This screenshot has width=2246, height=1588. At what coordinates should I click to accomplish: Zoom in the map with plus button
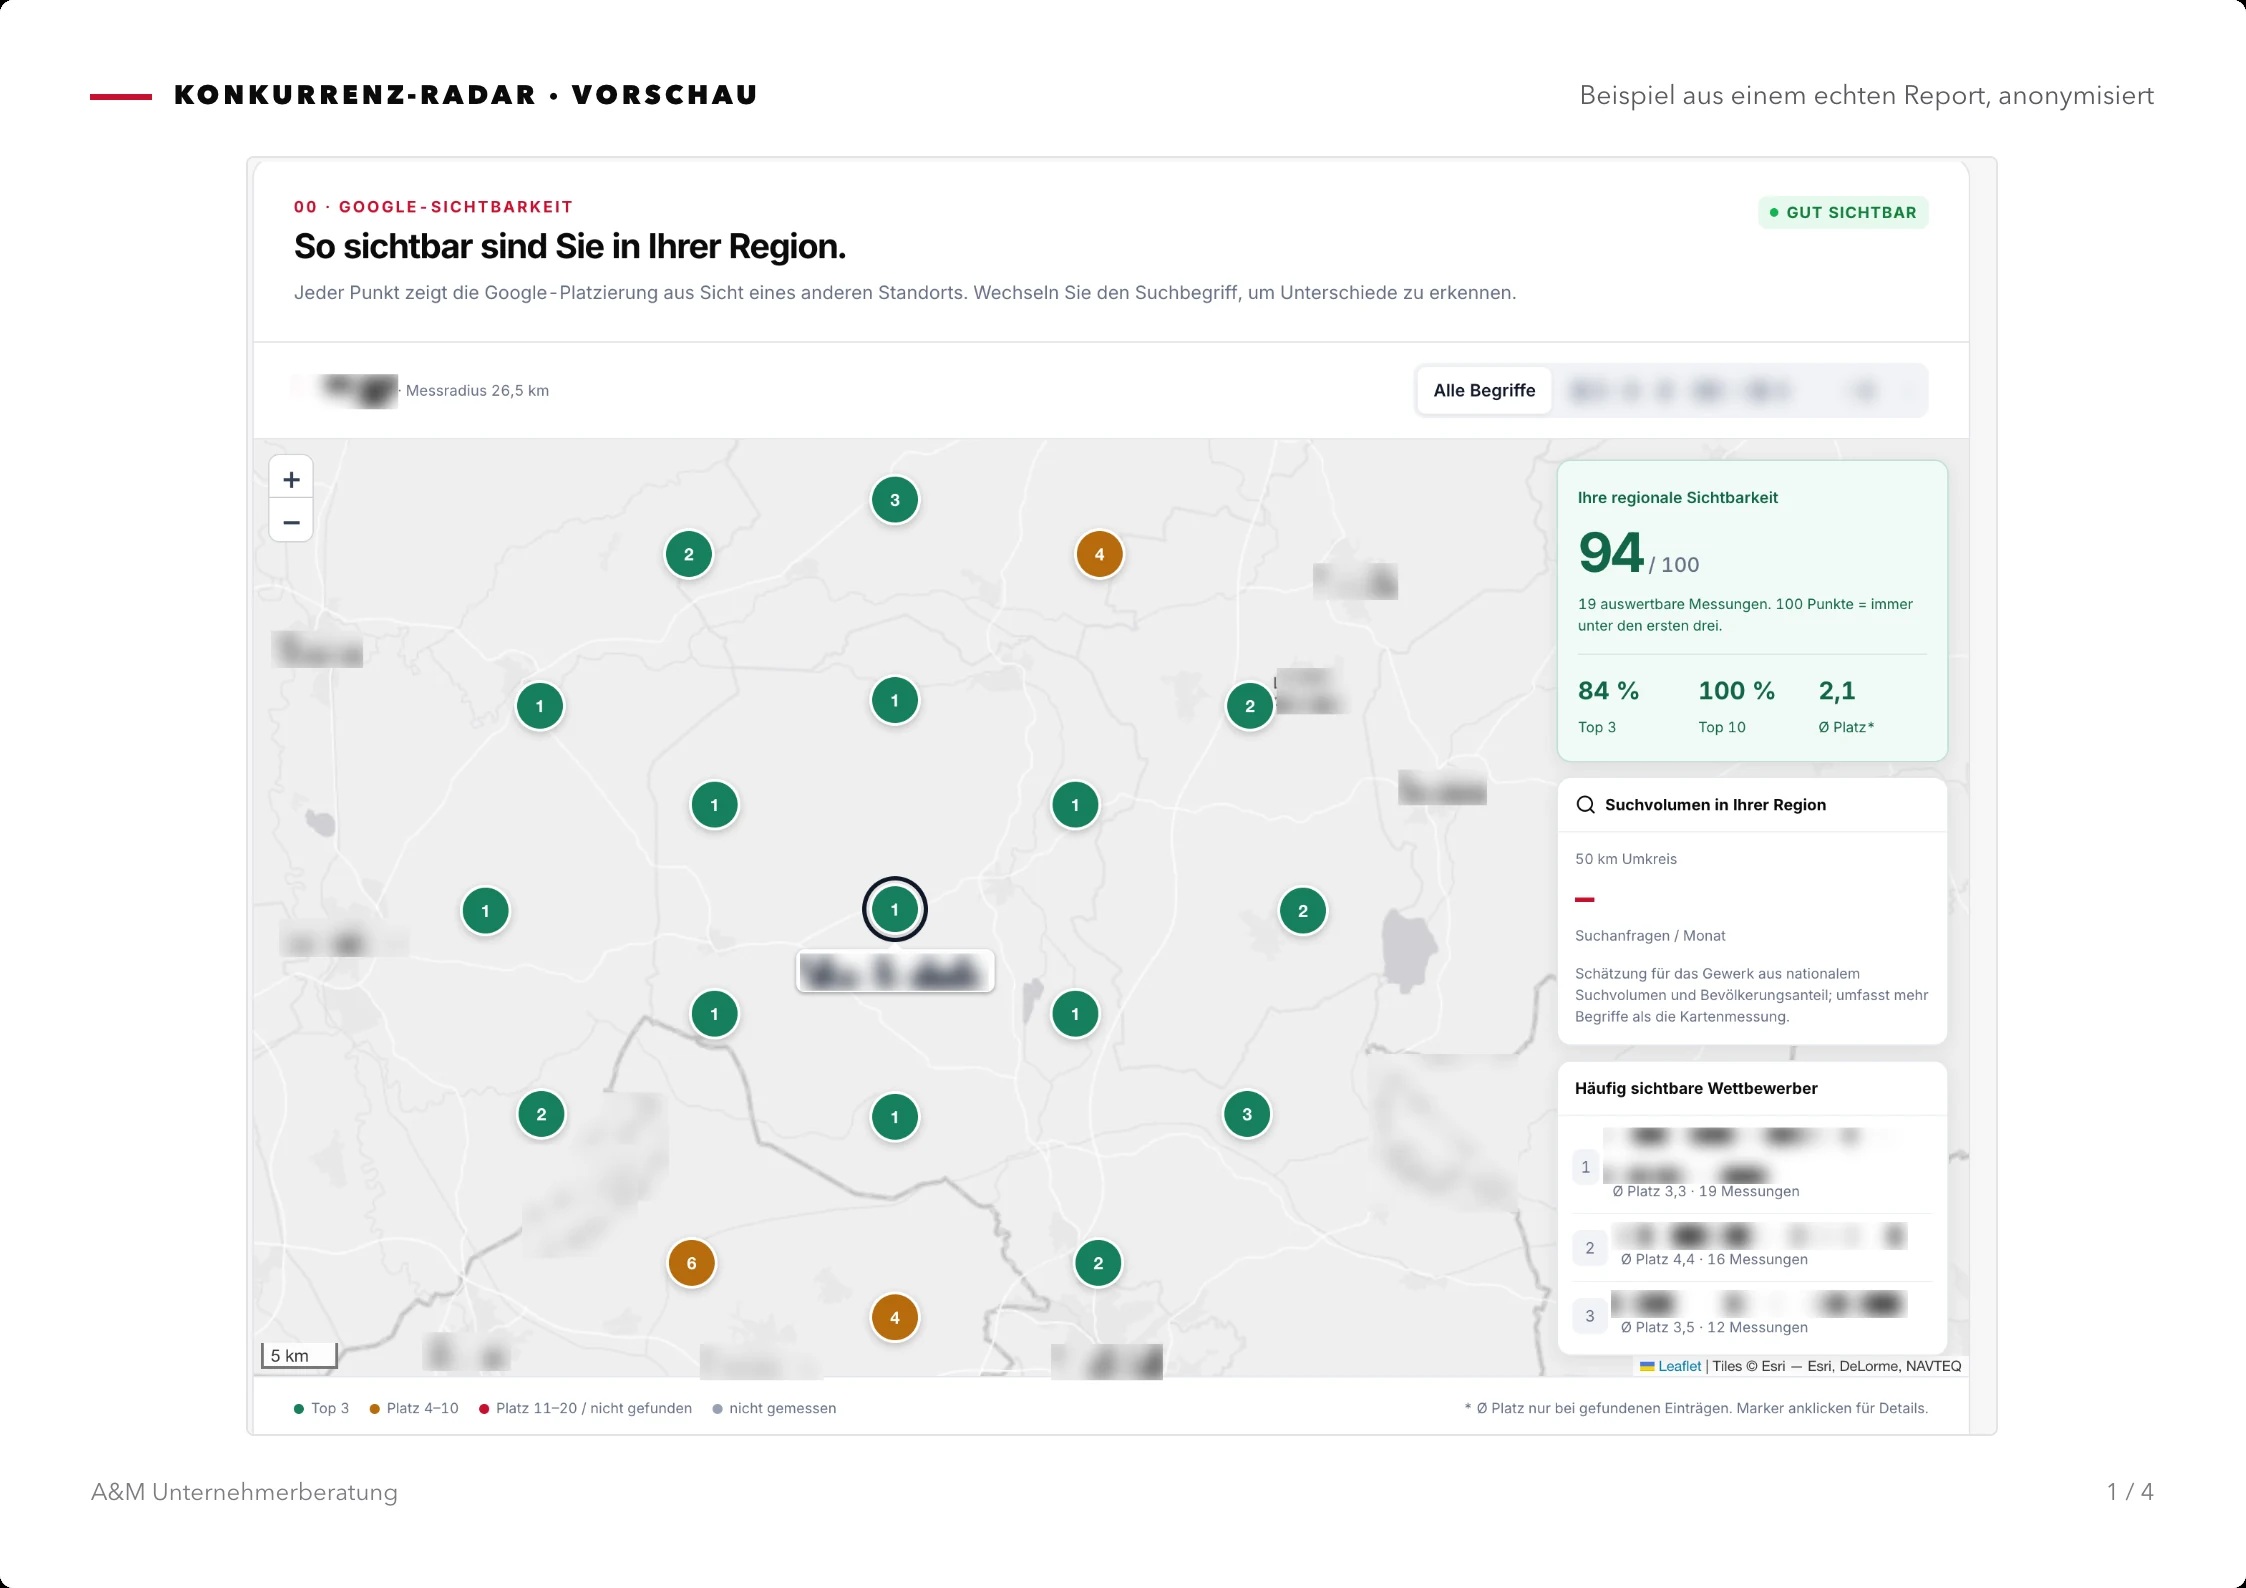click(x=291, y=479)
